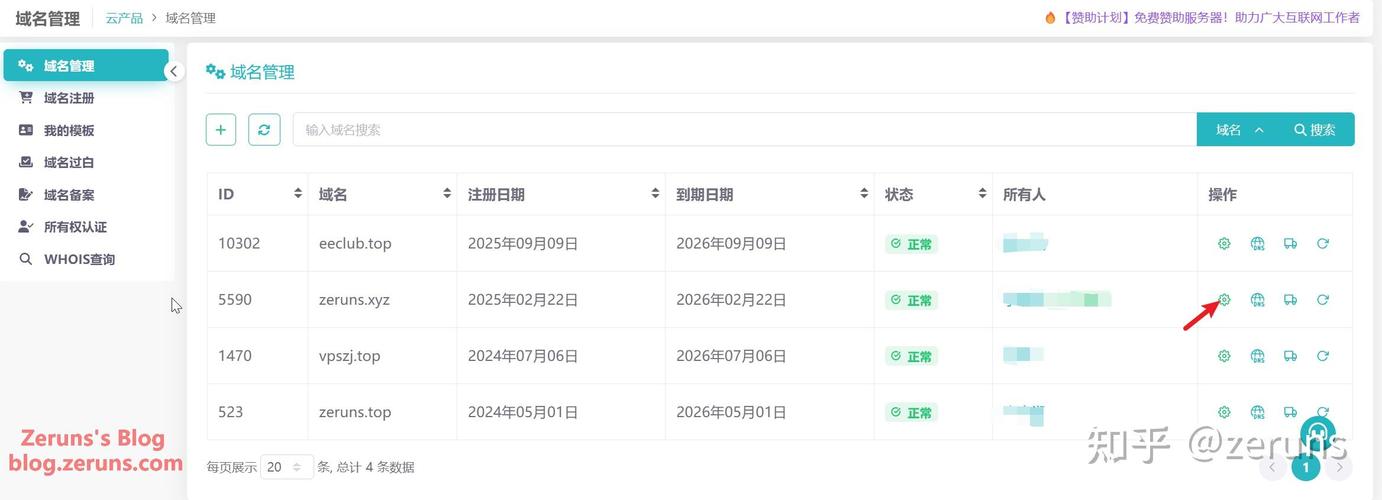Viewport: 1382px width, 500px height.
Task: Click the 搜索 search button
Action: 1316,129
